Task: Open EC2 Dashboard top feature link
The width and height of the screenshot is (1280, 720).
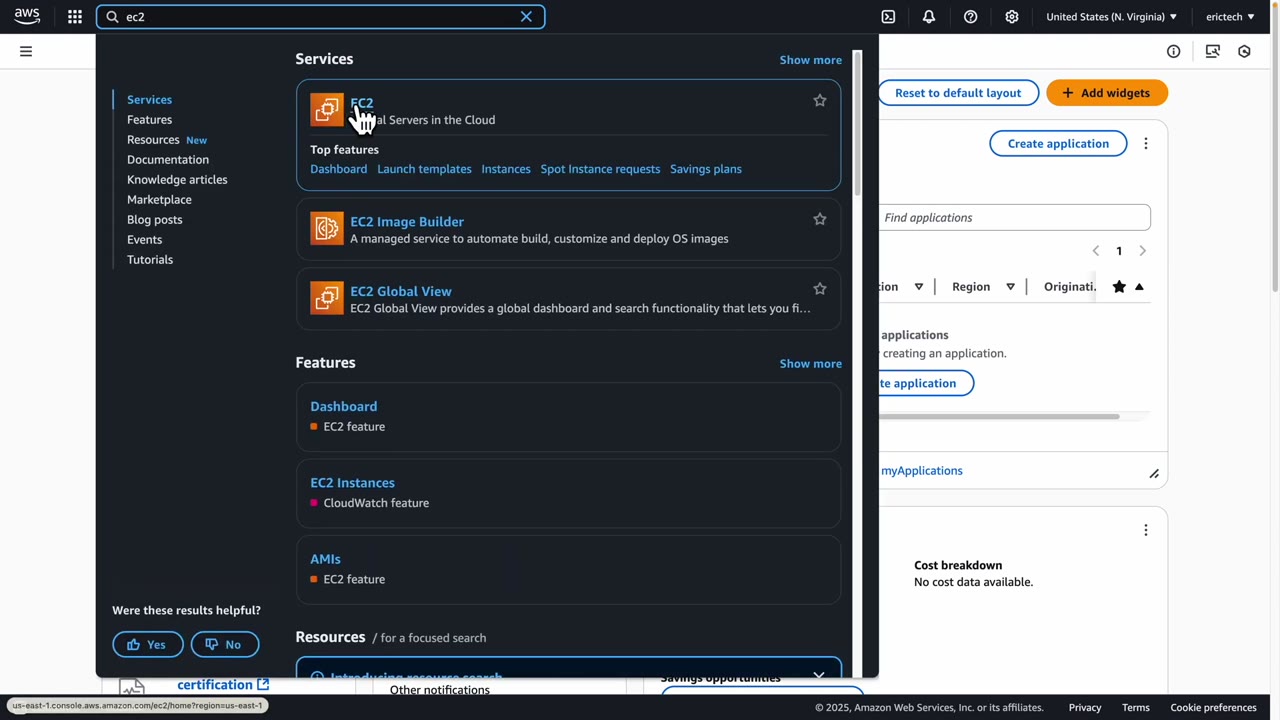Action: [x=338, y=169]
